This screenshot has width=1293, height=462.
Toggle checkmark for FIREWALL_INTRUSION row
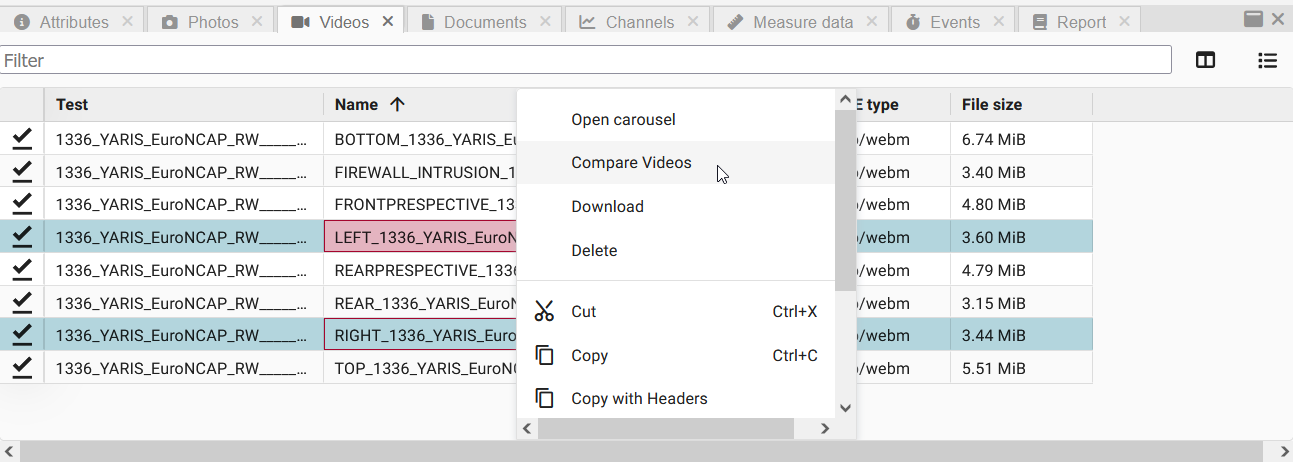22,172
